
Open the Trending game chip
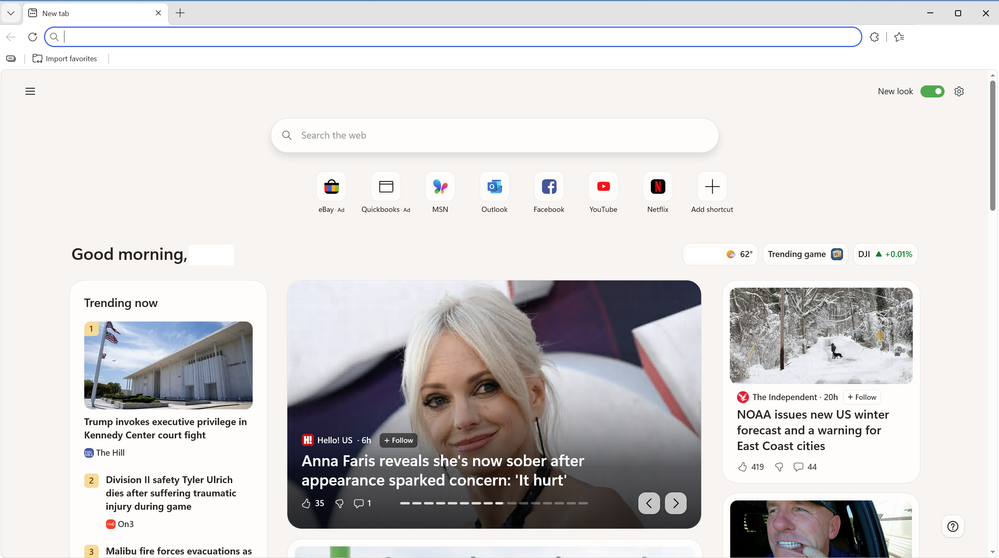pyautogui.click(x=805, y=254)
